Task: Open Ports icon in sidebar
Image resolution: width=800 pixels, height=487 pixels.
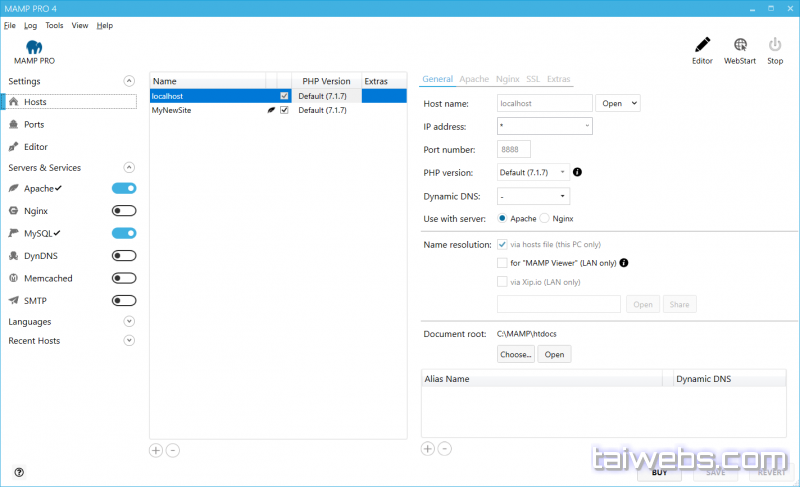Action: point(14,124)
